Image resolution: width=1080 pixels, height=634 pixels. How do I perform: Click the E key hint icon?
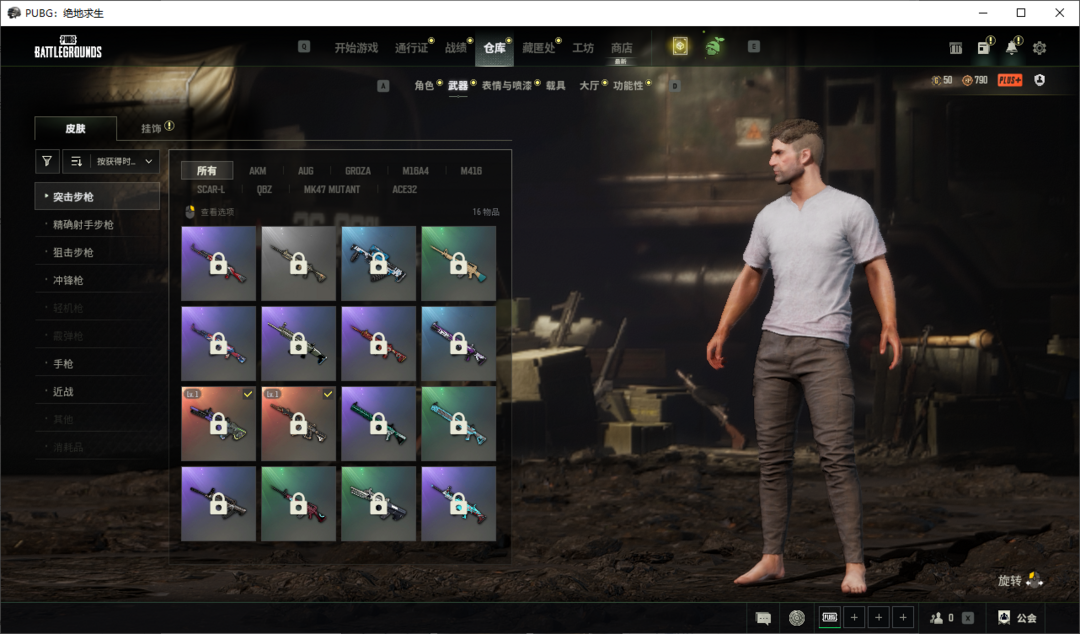tap(754, 46)
